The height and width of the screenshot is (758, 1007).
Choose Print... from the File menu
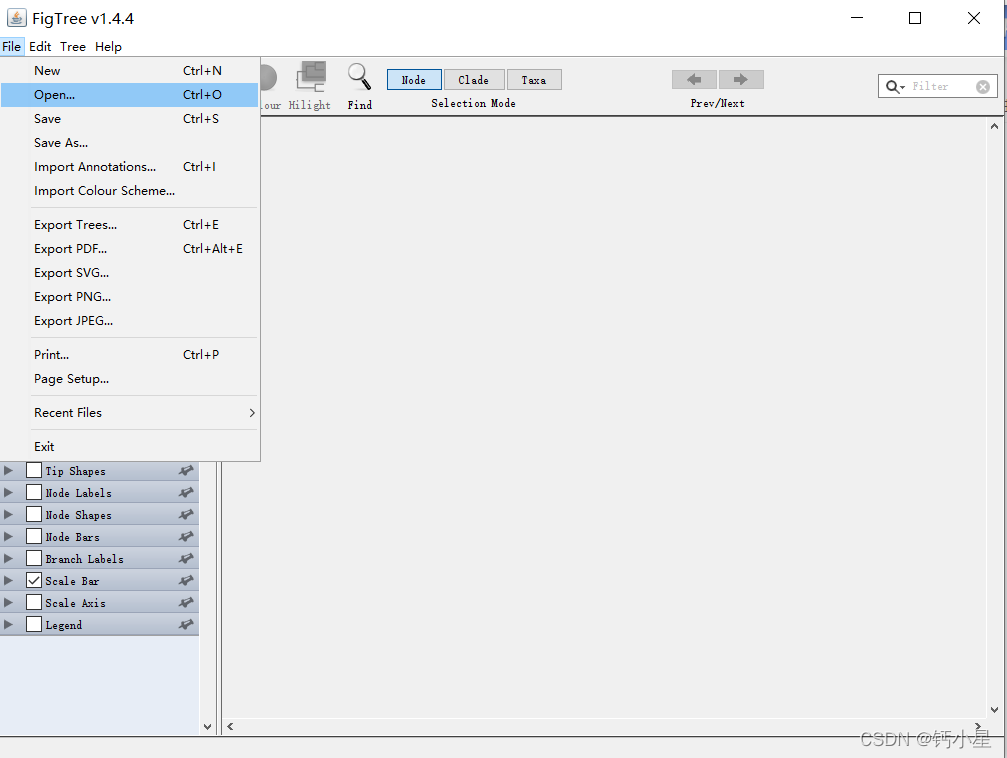[130, 355]
